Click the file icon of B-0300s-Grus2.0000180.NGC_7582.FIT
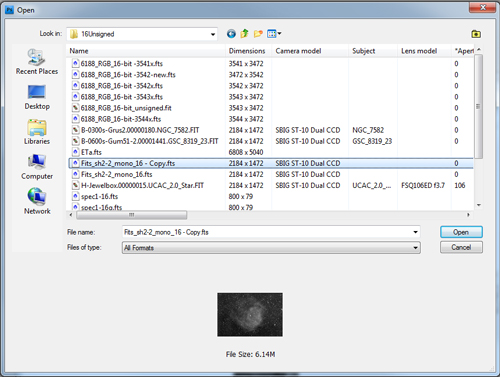 click(x=76, y=130)
